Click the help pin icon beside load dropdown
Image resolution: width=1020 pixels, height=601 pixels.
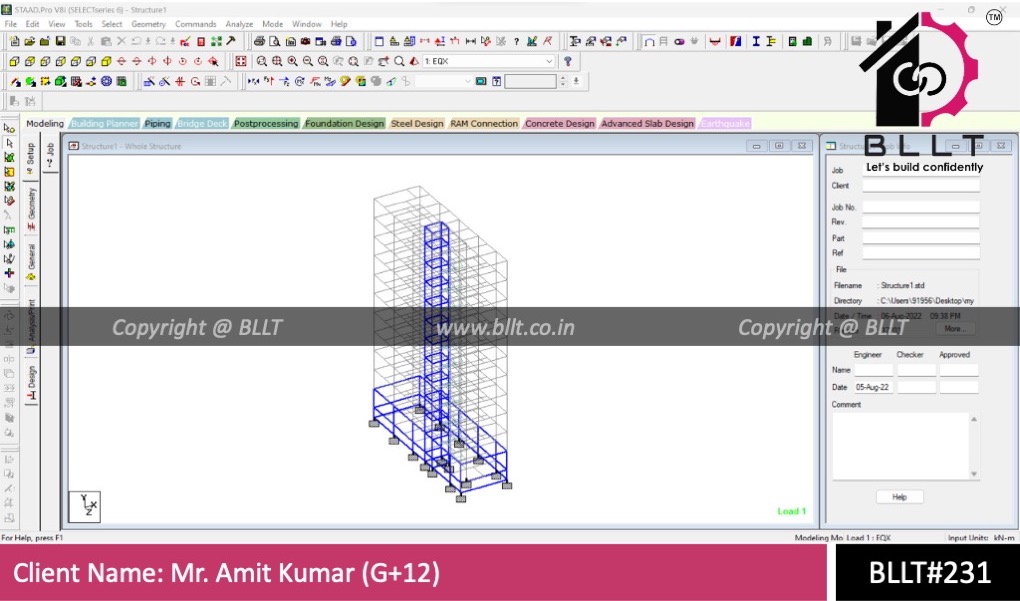pos(568,61)
